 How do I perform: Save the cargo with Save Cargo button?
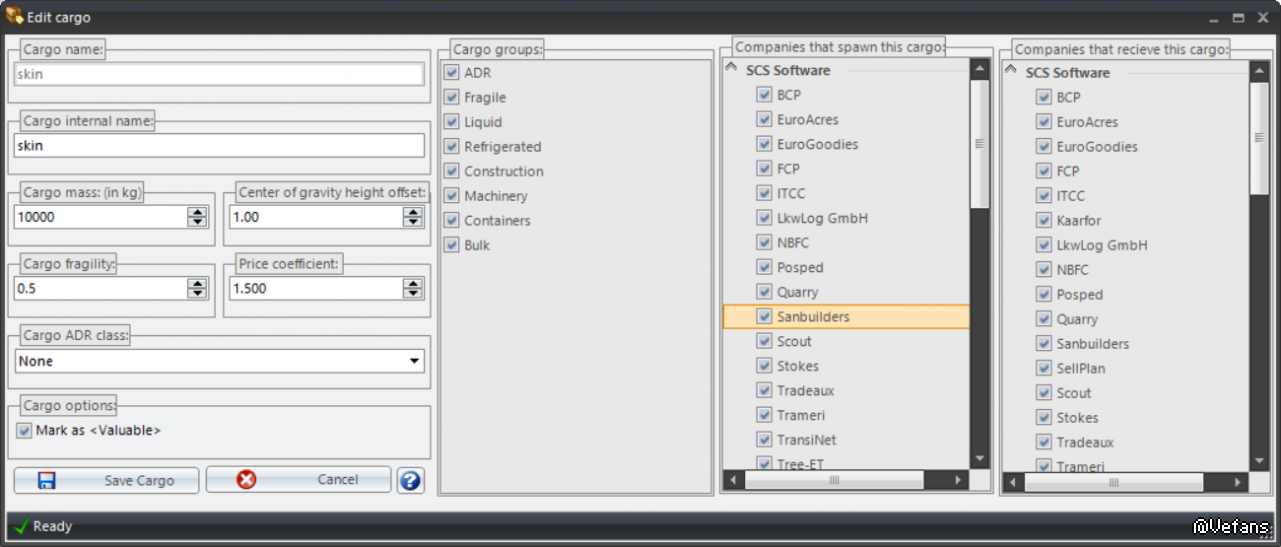pyautogui.click(x=106, y=480)
